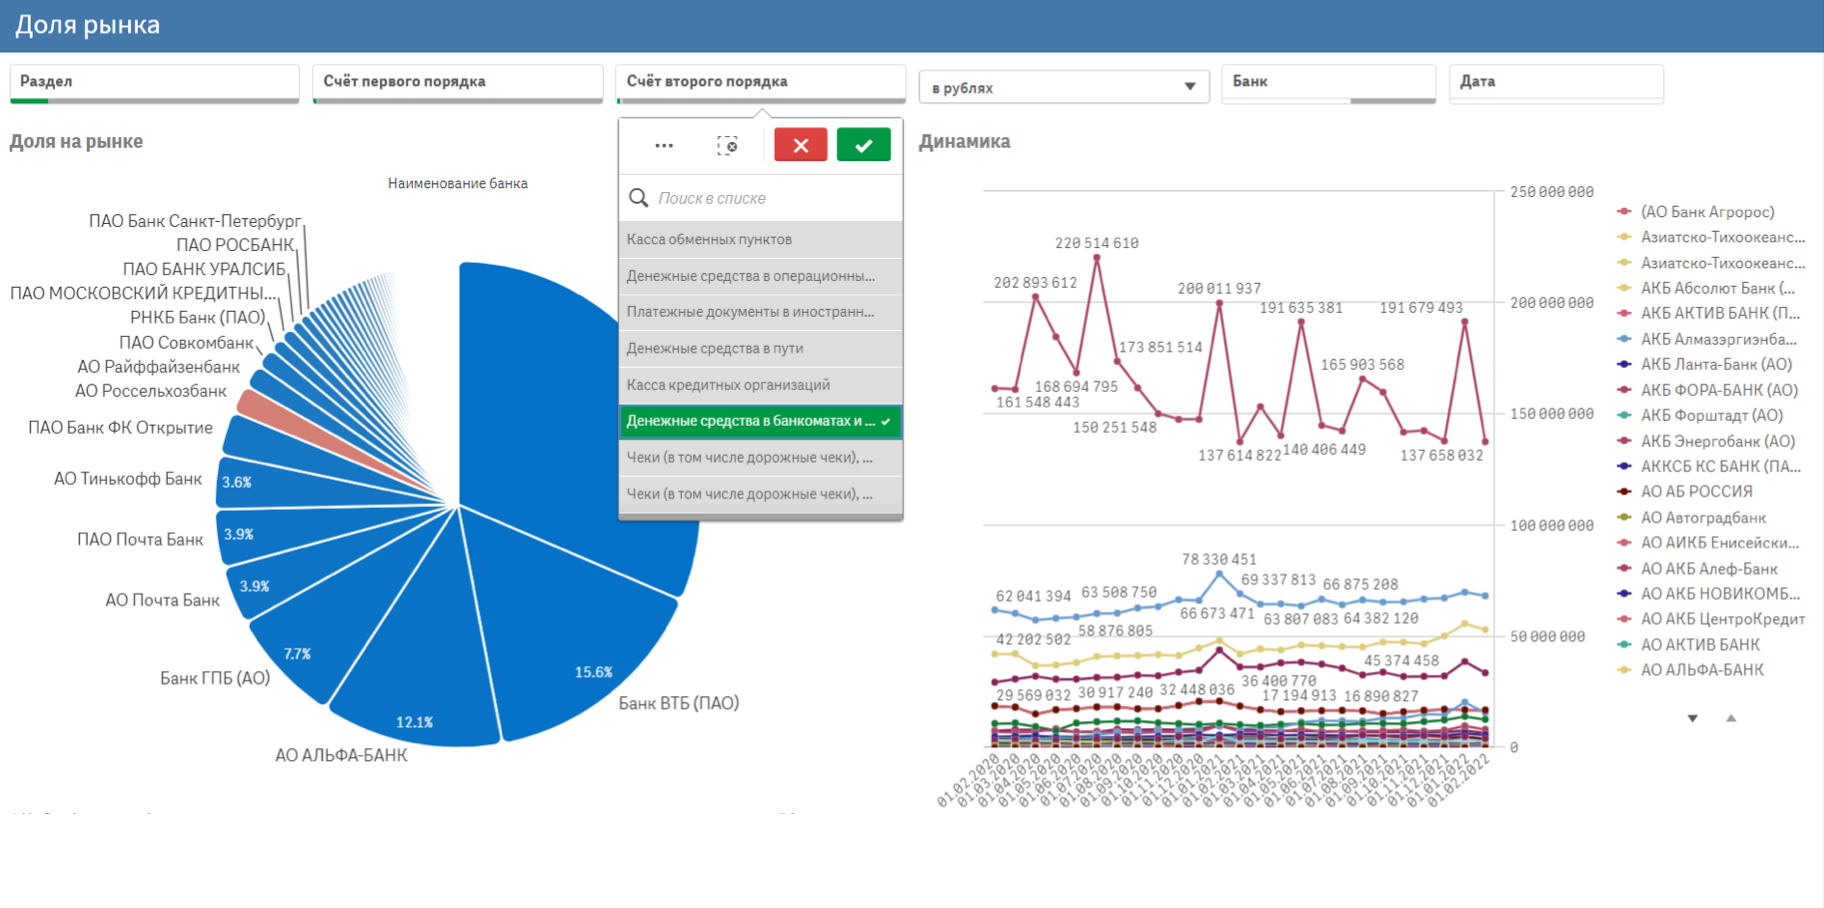Click the 'Доля рынка' sheet title

click(x=87, y=25)
